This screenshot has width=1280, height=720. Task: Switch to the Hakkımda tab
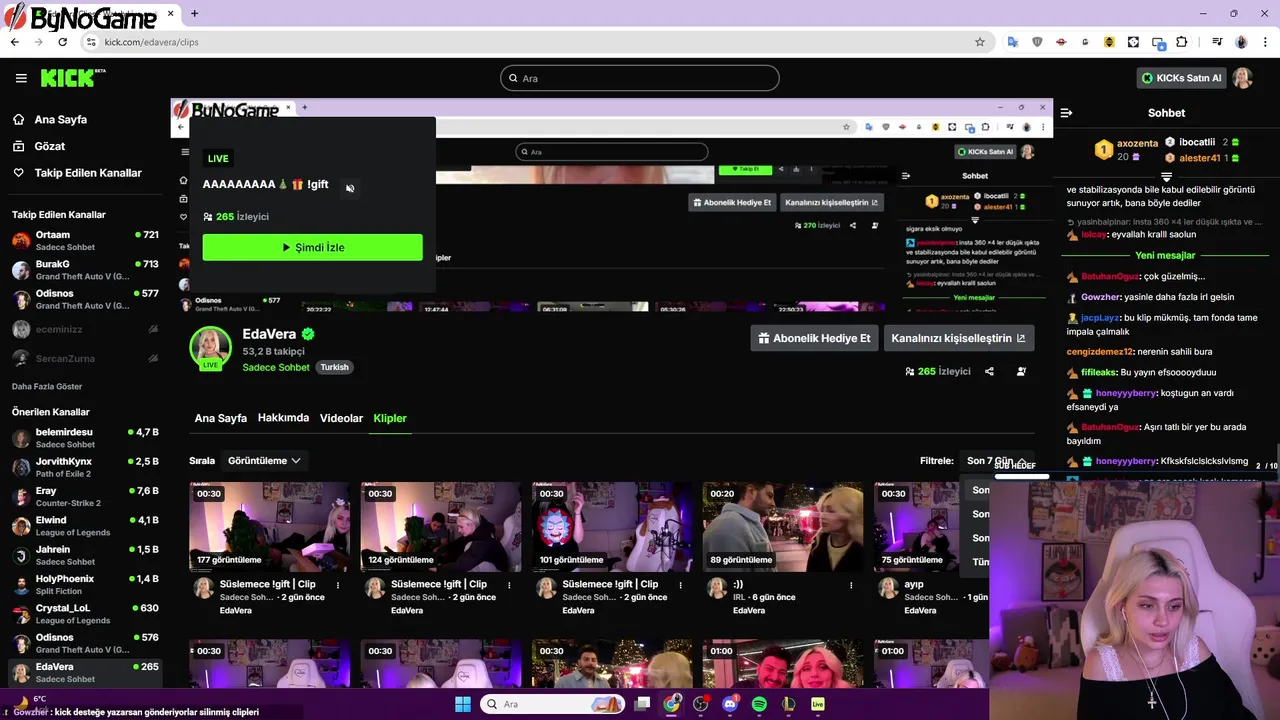pos(283,418)
